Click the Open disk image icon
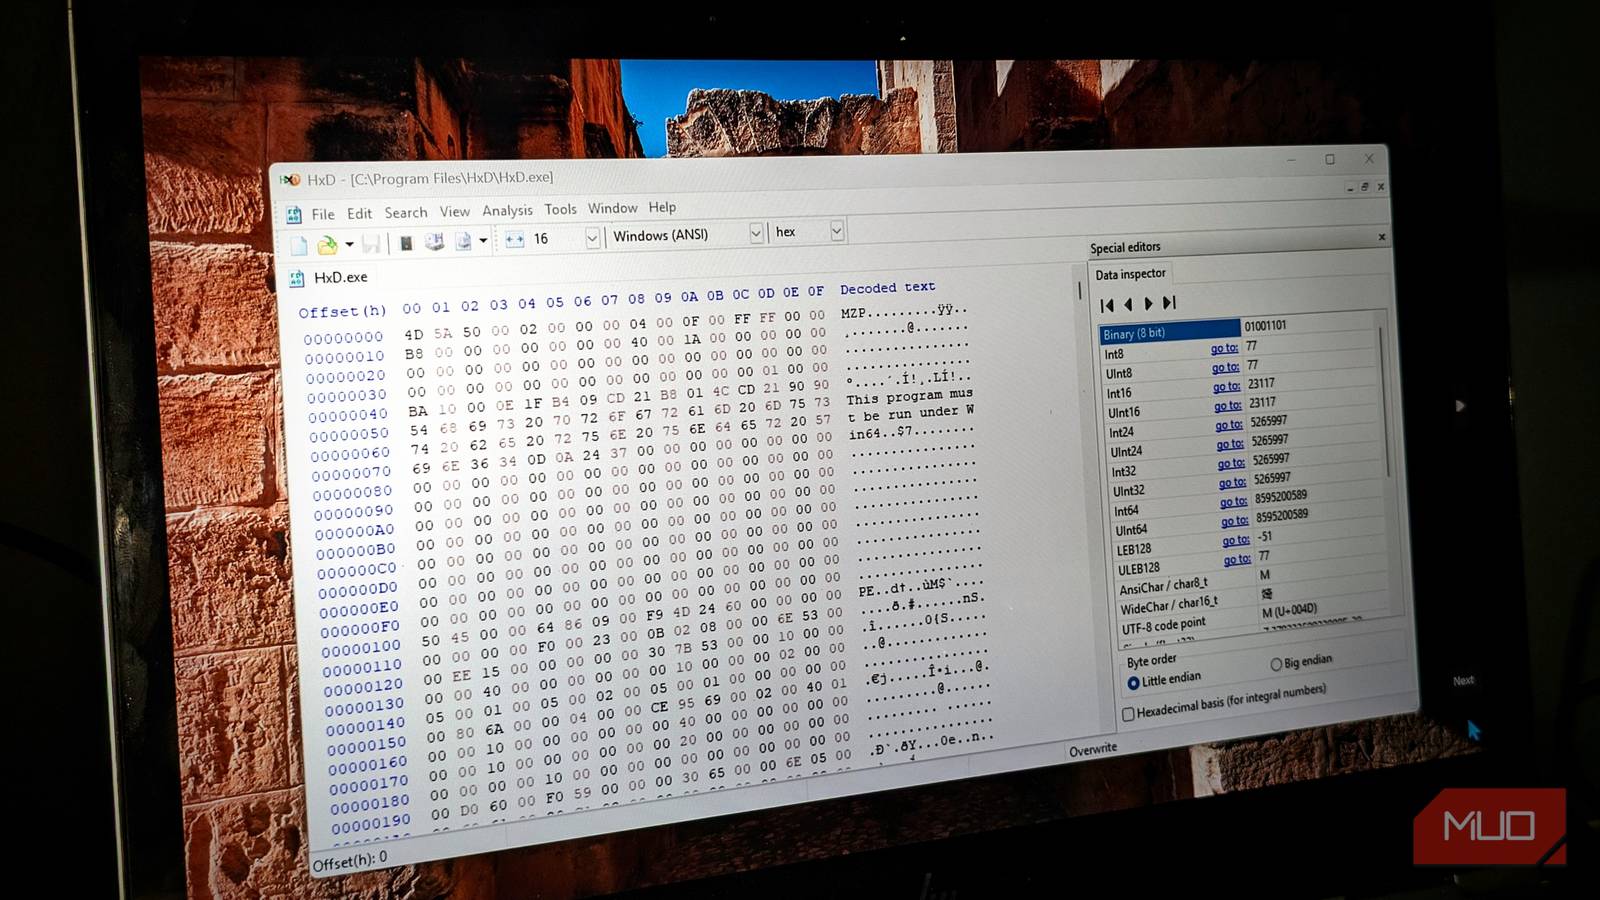This screenshot has height=900, width=1600. pyautogui.click(x=463, y=241)
